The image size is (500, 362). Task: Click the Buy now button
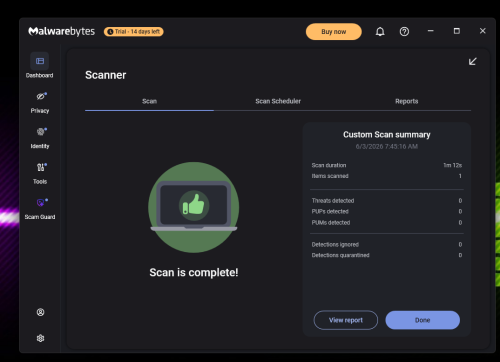(x=334, y=32)
